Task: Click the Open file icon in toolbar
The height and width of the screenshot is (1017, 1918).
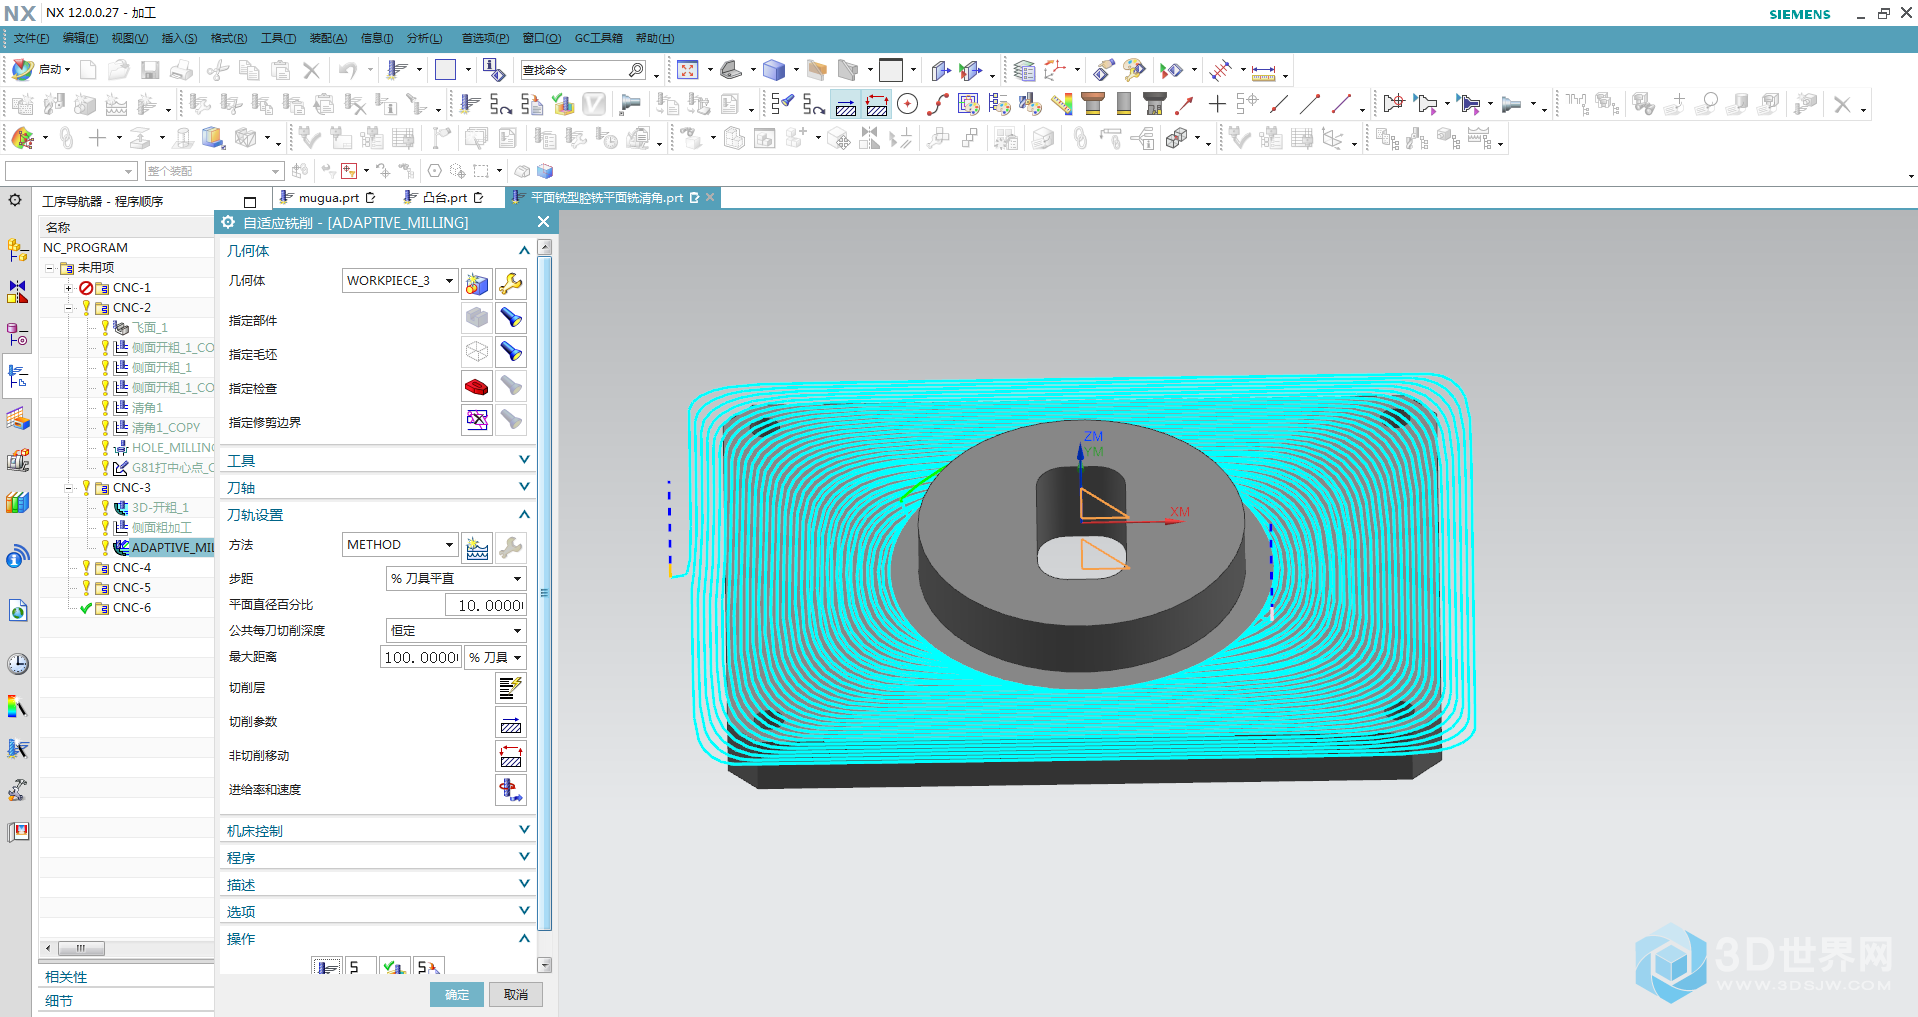Action: [x=119, y=70]
